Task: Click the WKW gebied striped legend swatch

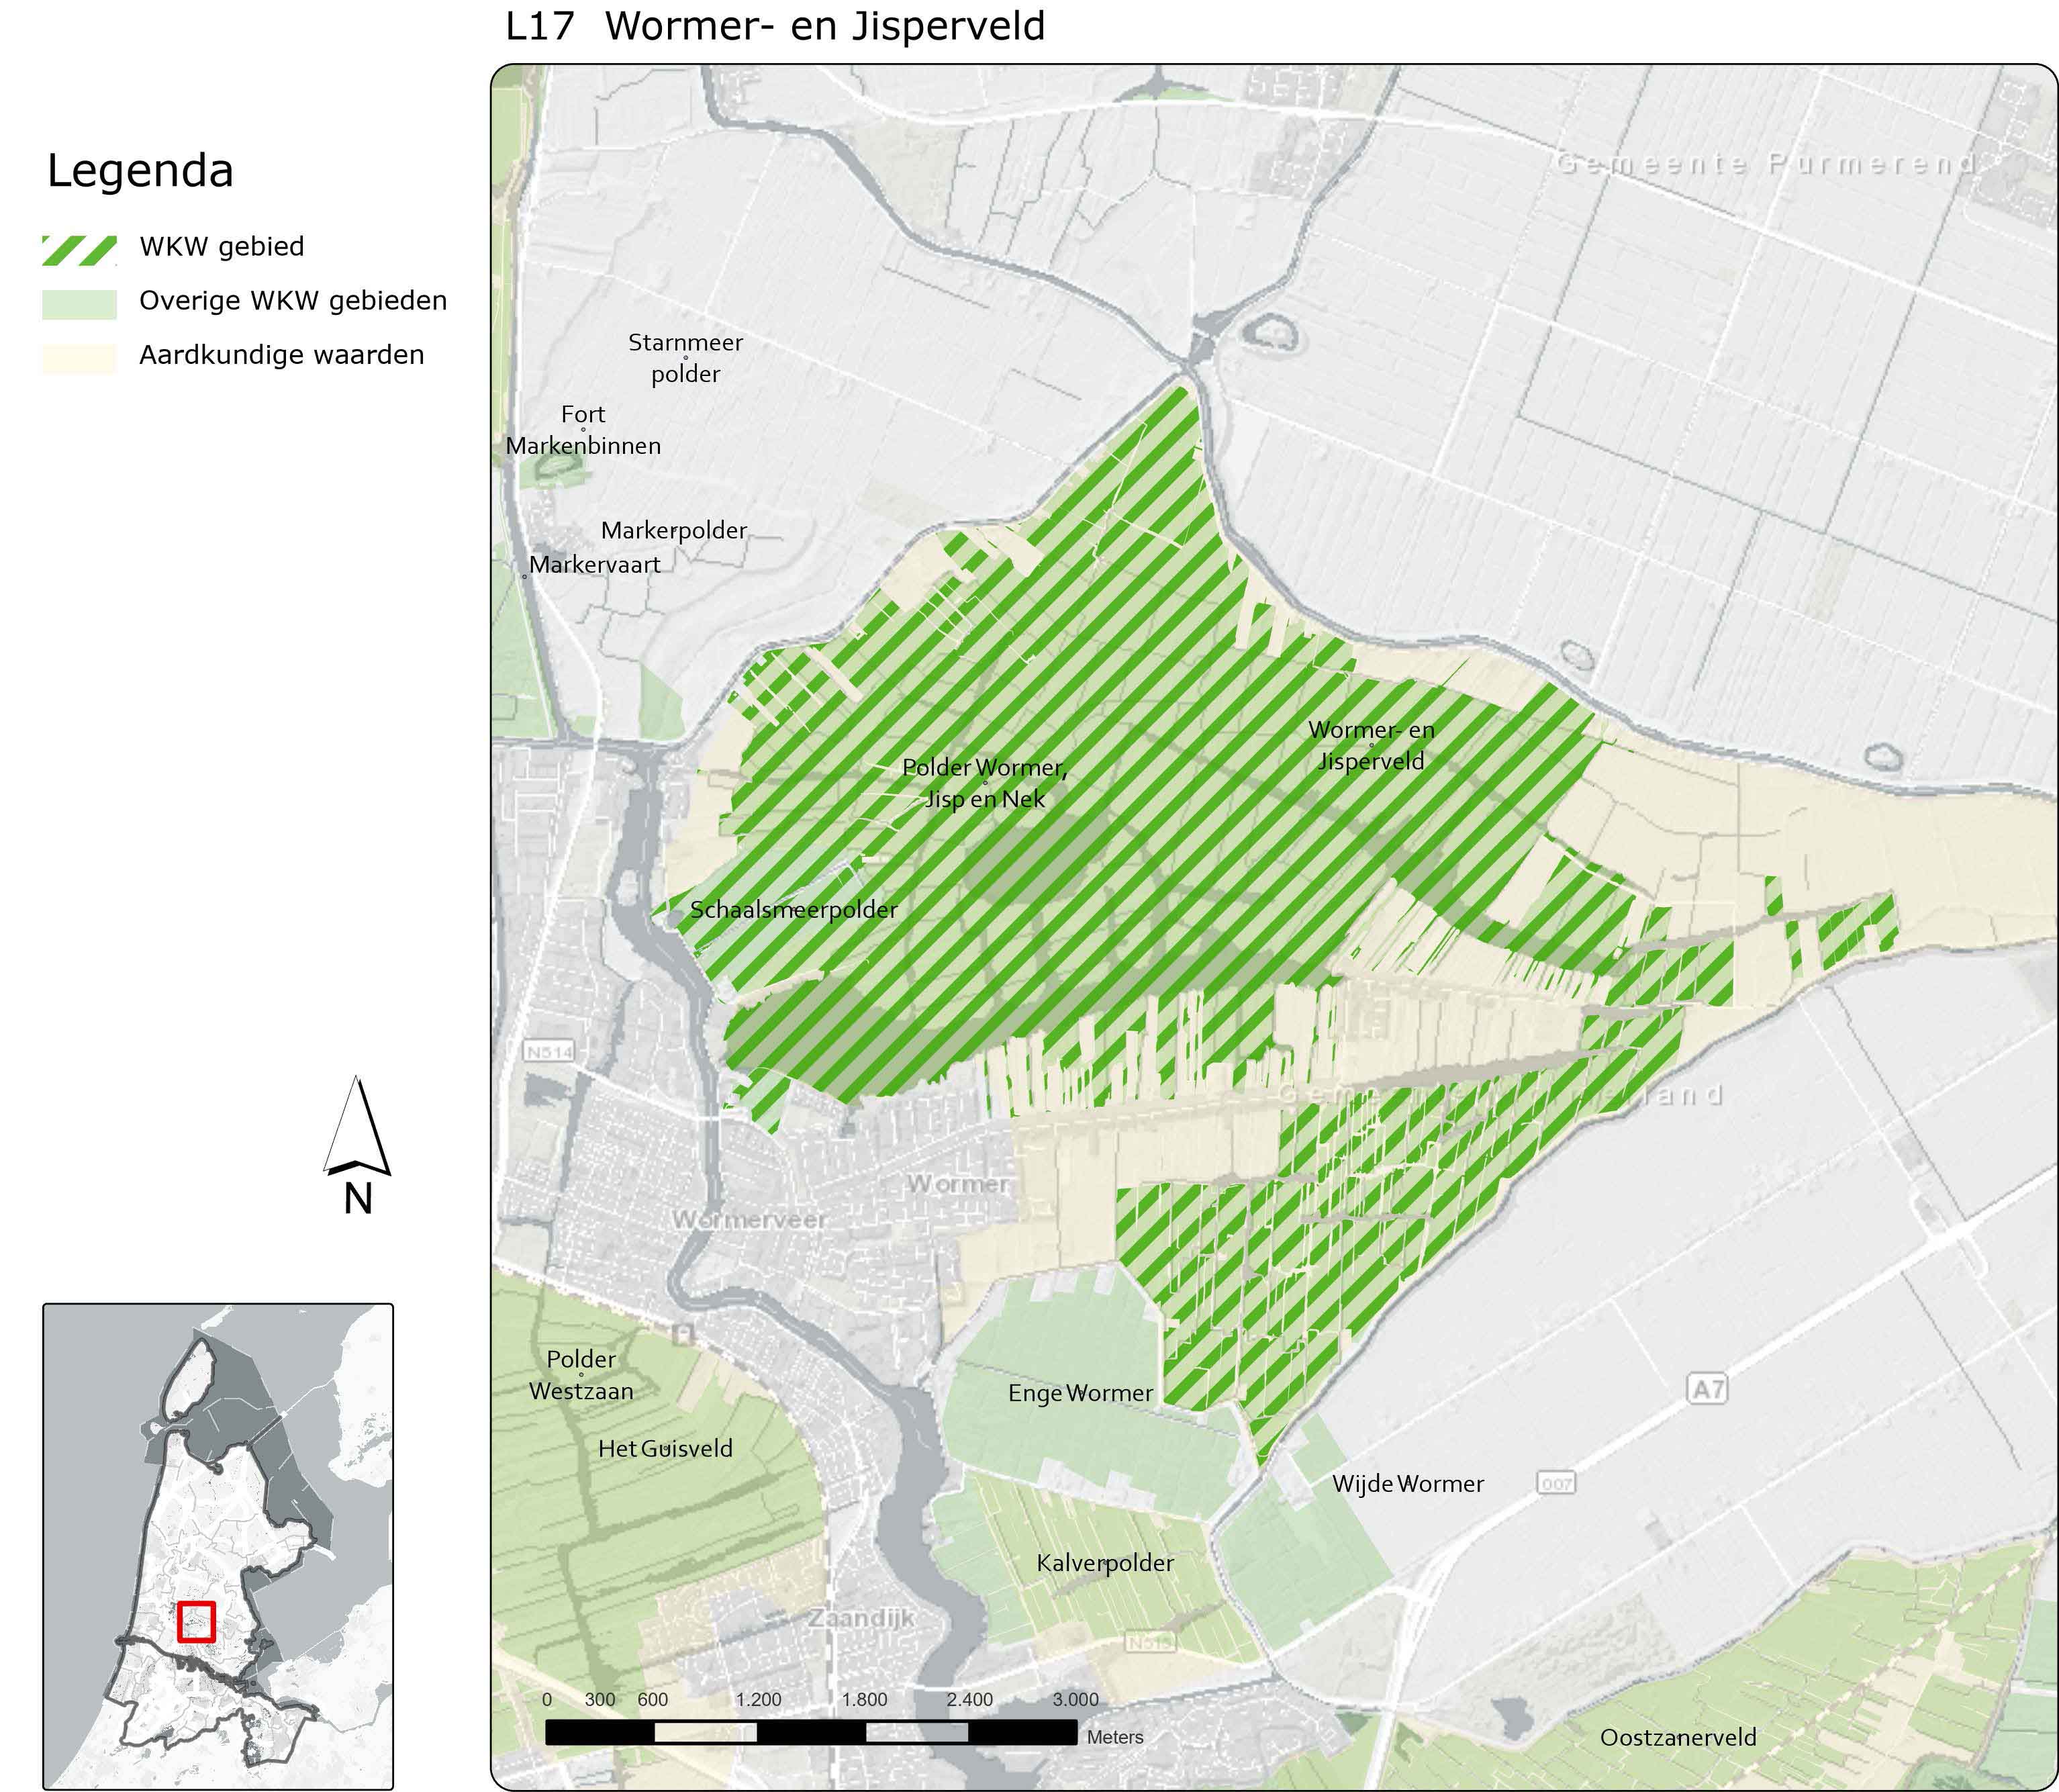Action: coord(79,250)
